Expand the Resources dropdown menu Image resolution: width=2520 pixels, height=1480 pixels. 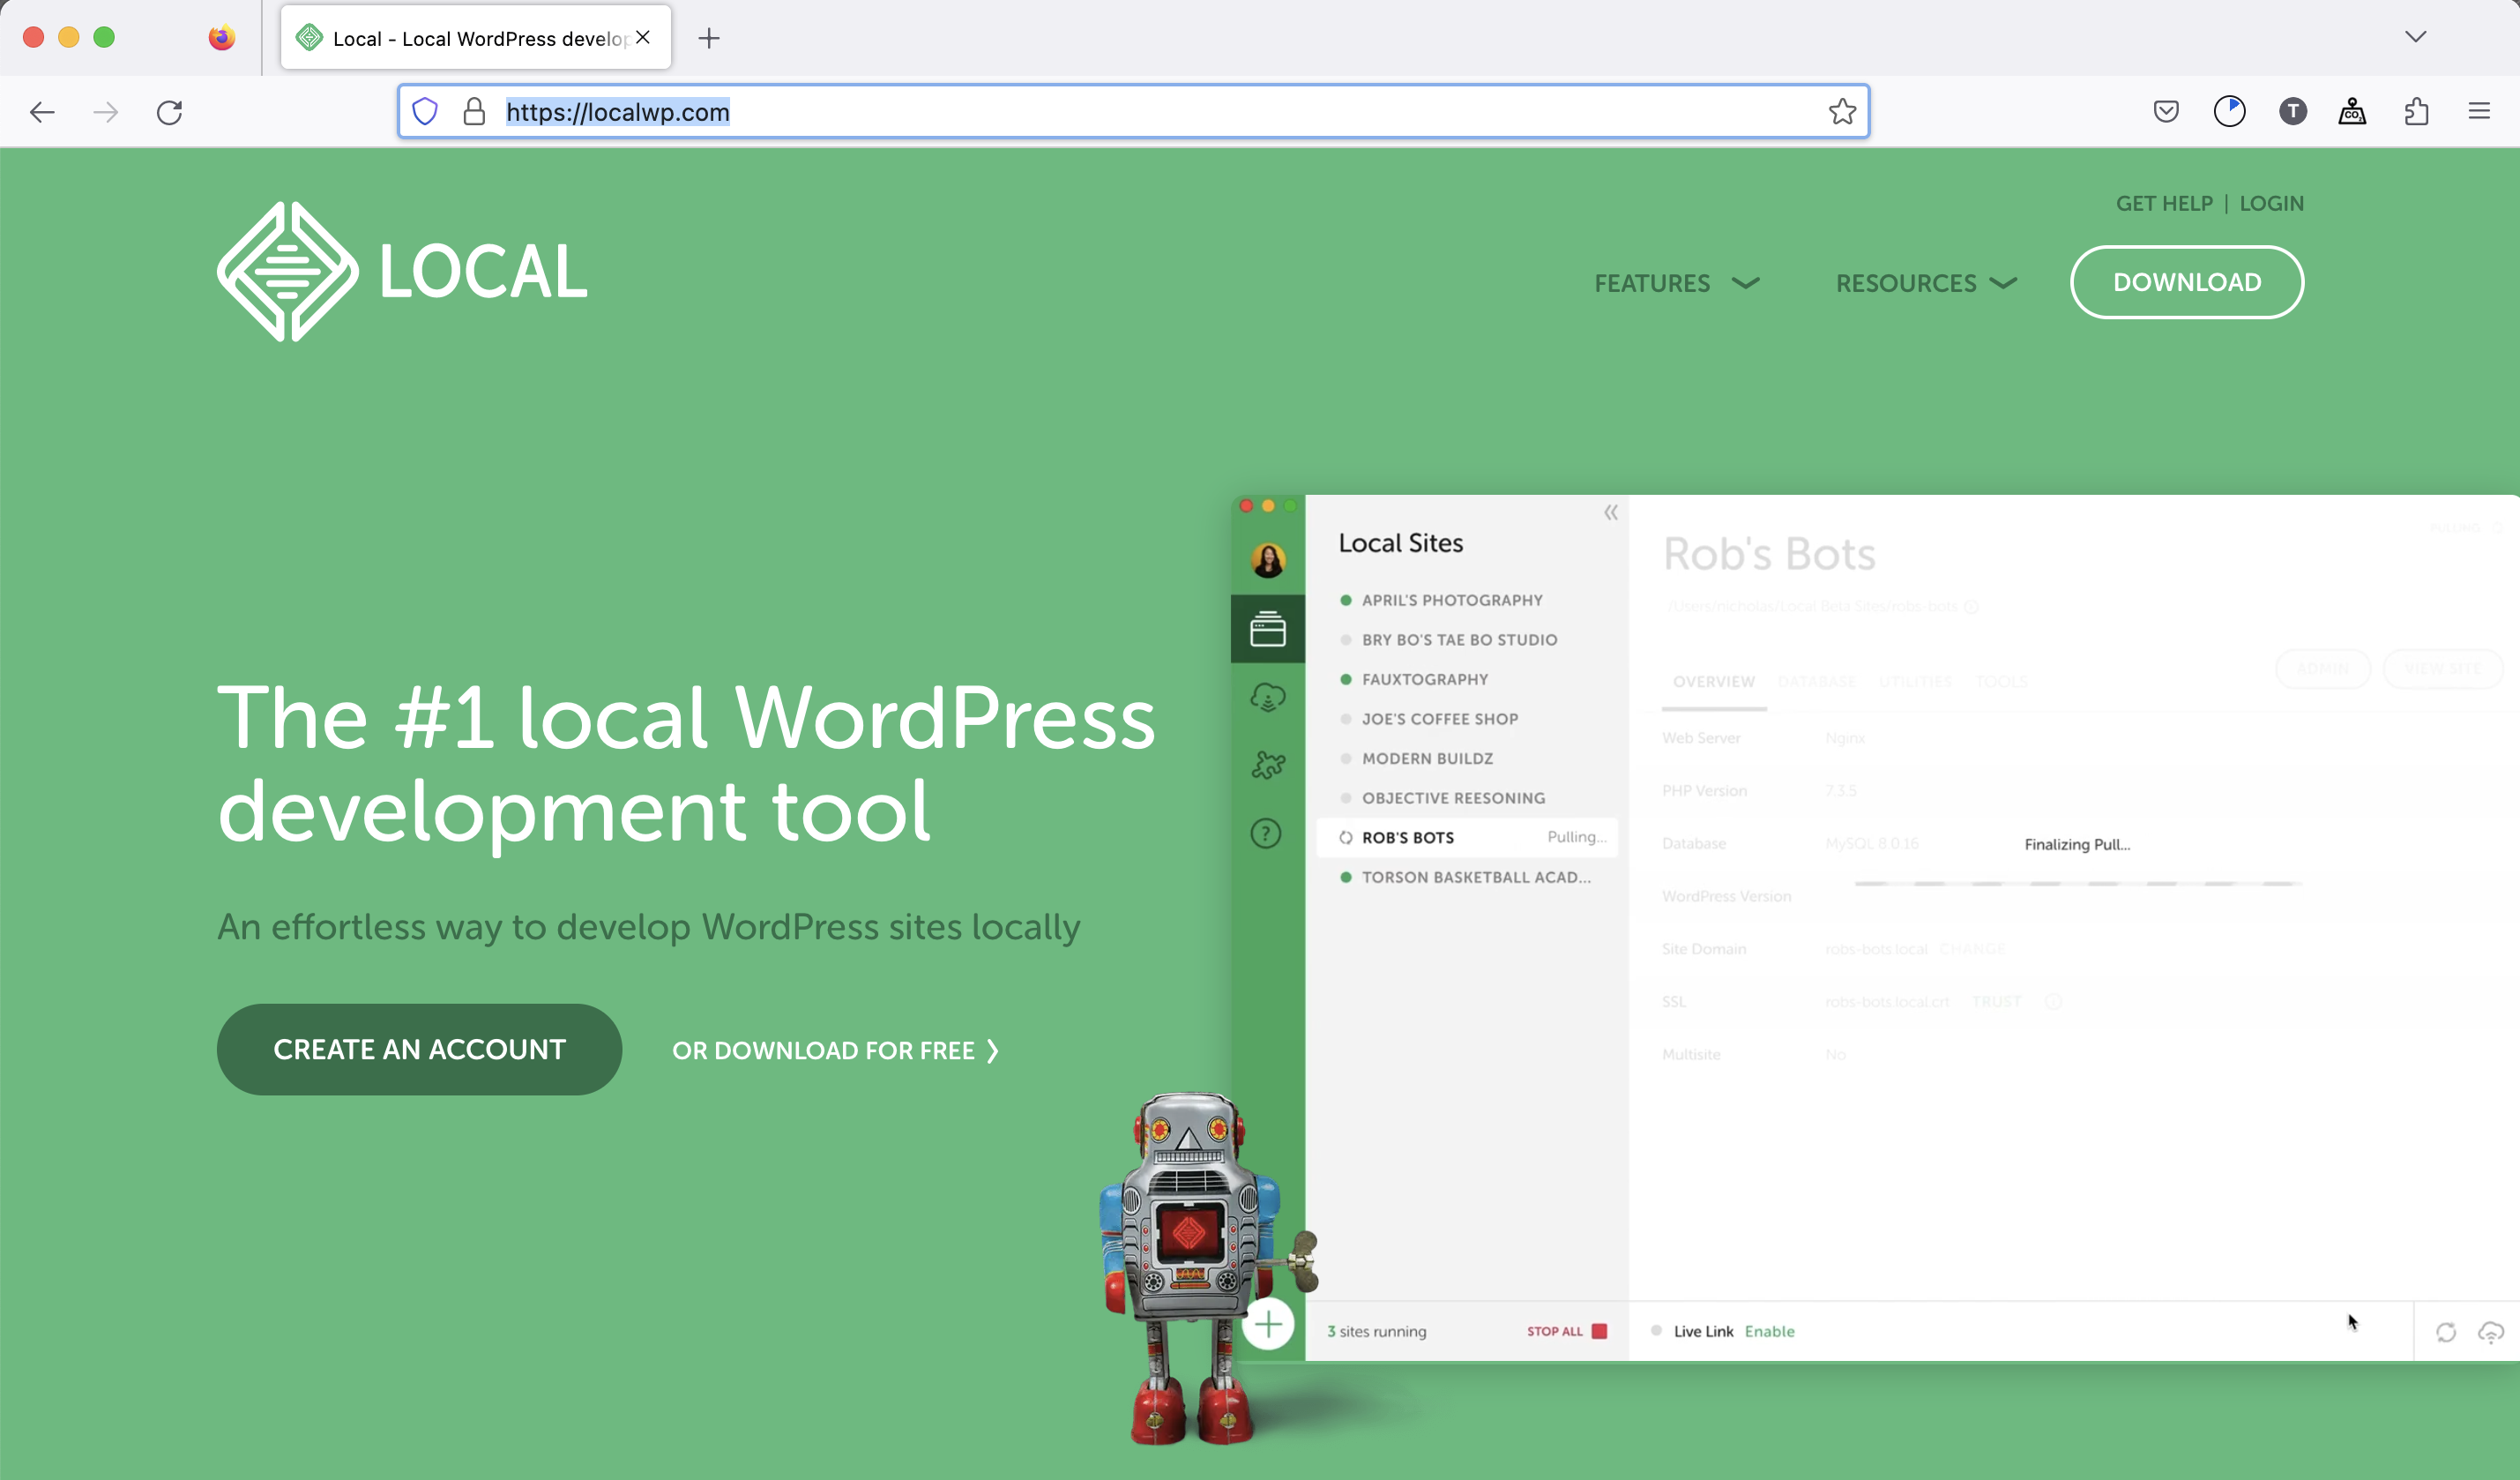point(1925,283)
